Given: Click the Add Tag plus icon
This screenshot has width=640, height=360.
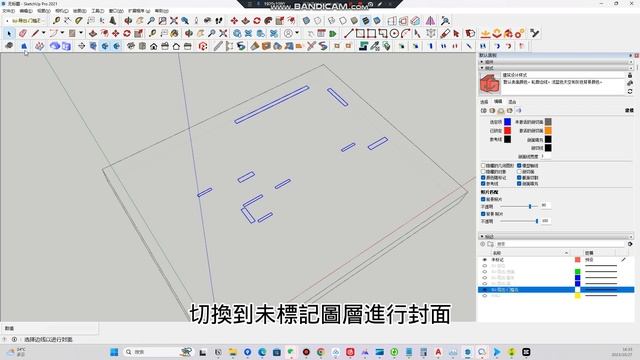Looking at the screenshot, I should tap(483, 244).
